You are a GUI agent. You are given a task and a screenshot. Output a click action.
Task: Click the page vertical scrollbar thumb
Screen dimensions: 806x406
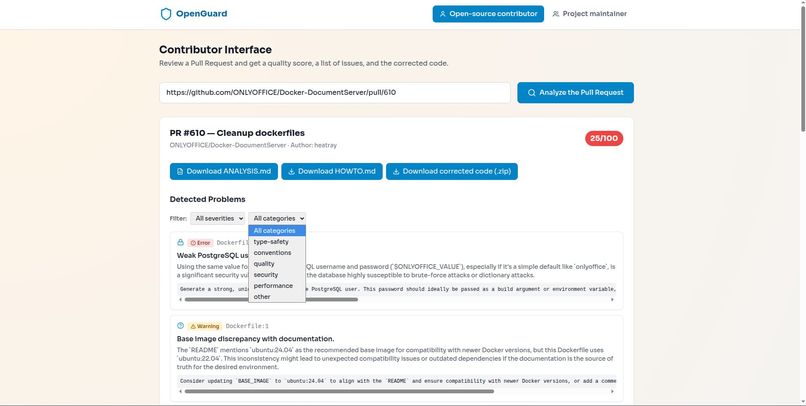click(x=802, y=69)
